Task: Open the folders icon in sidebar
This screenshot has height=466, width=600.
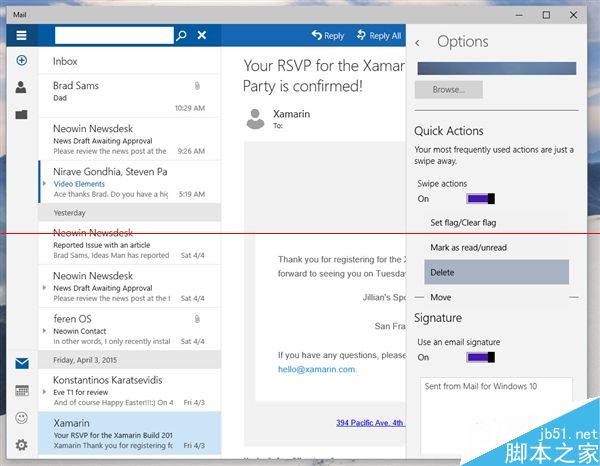Action: 21,114
